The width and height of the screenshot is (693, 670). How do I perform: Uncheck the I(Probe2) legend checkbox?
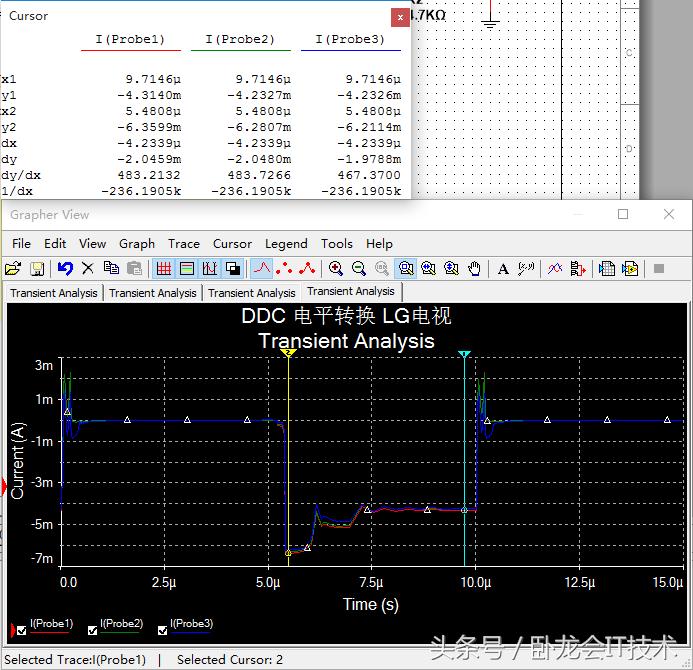click(92, 631)
